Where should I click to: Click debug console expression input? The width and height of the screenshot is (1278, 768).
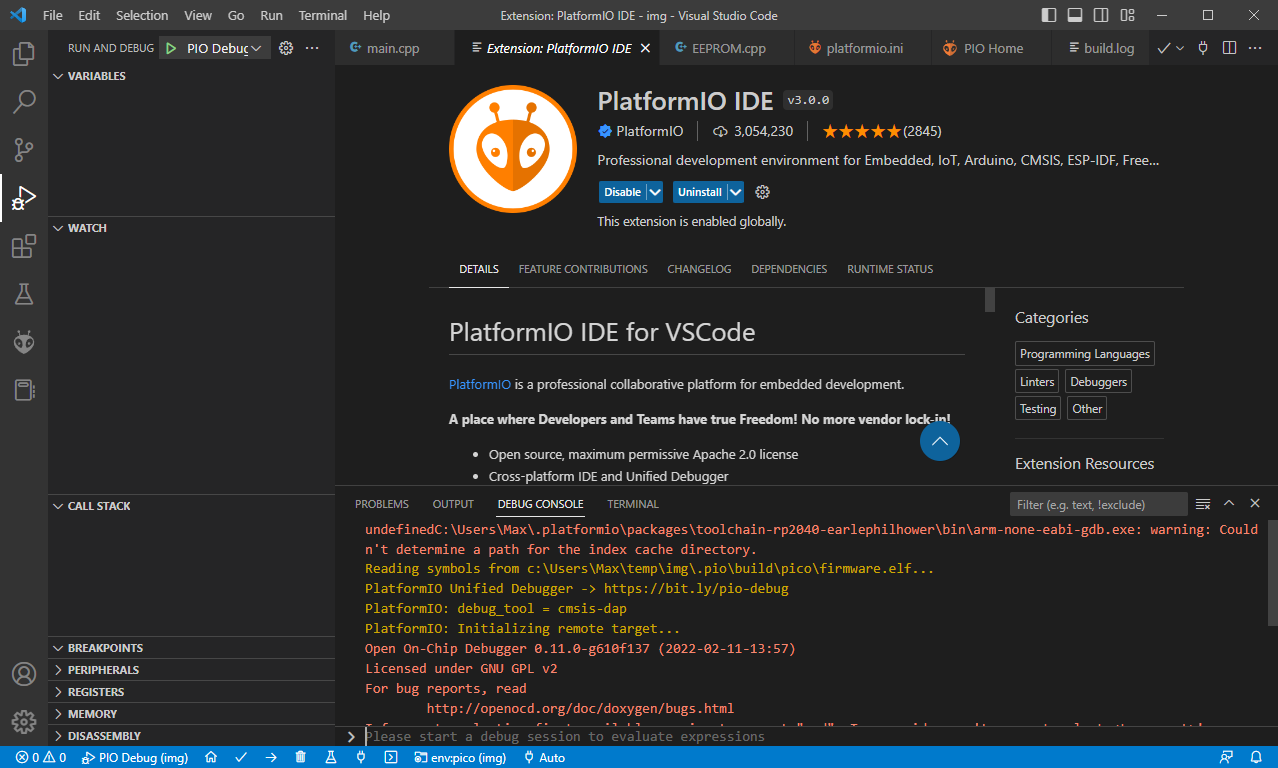[816, 736]
